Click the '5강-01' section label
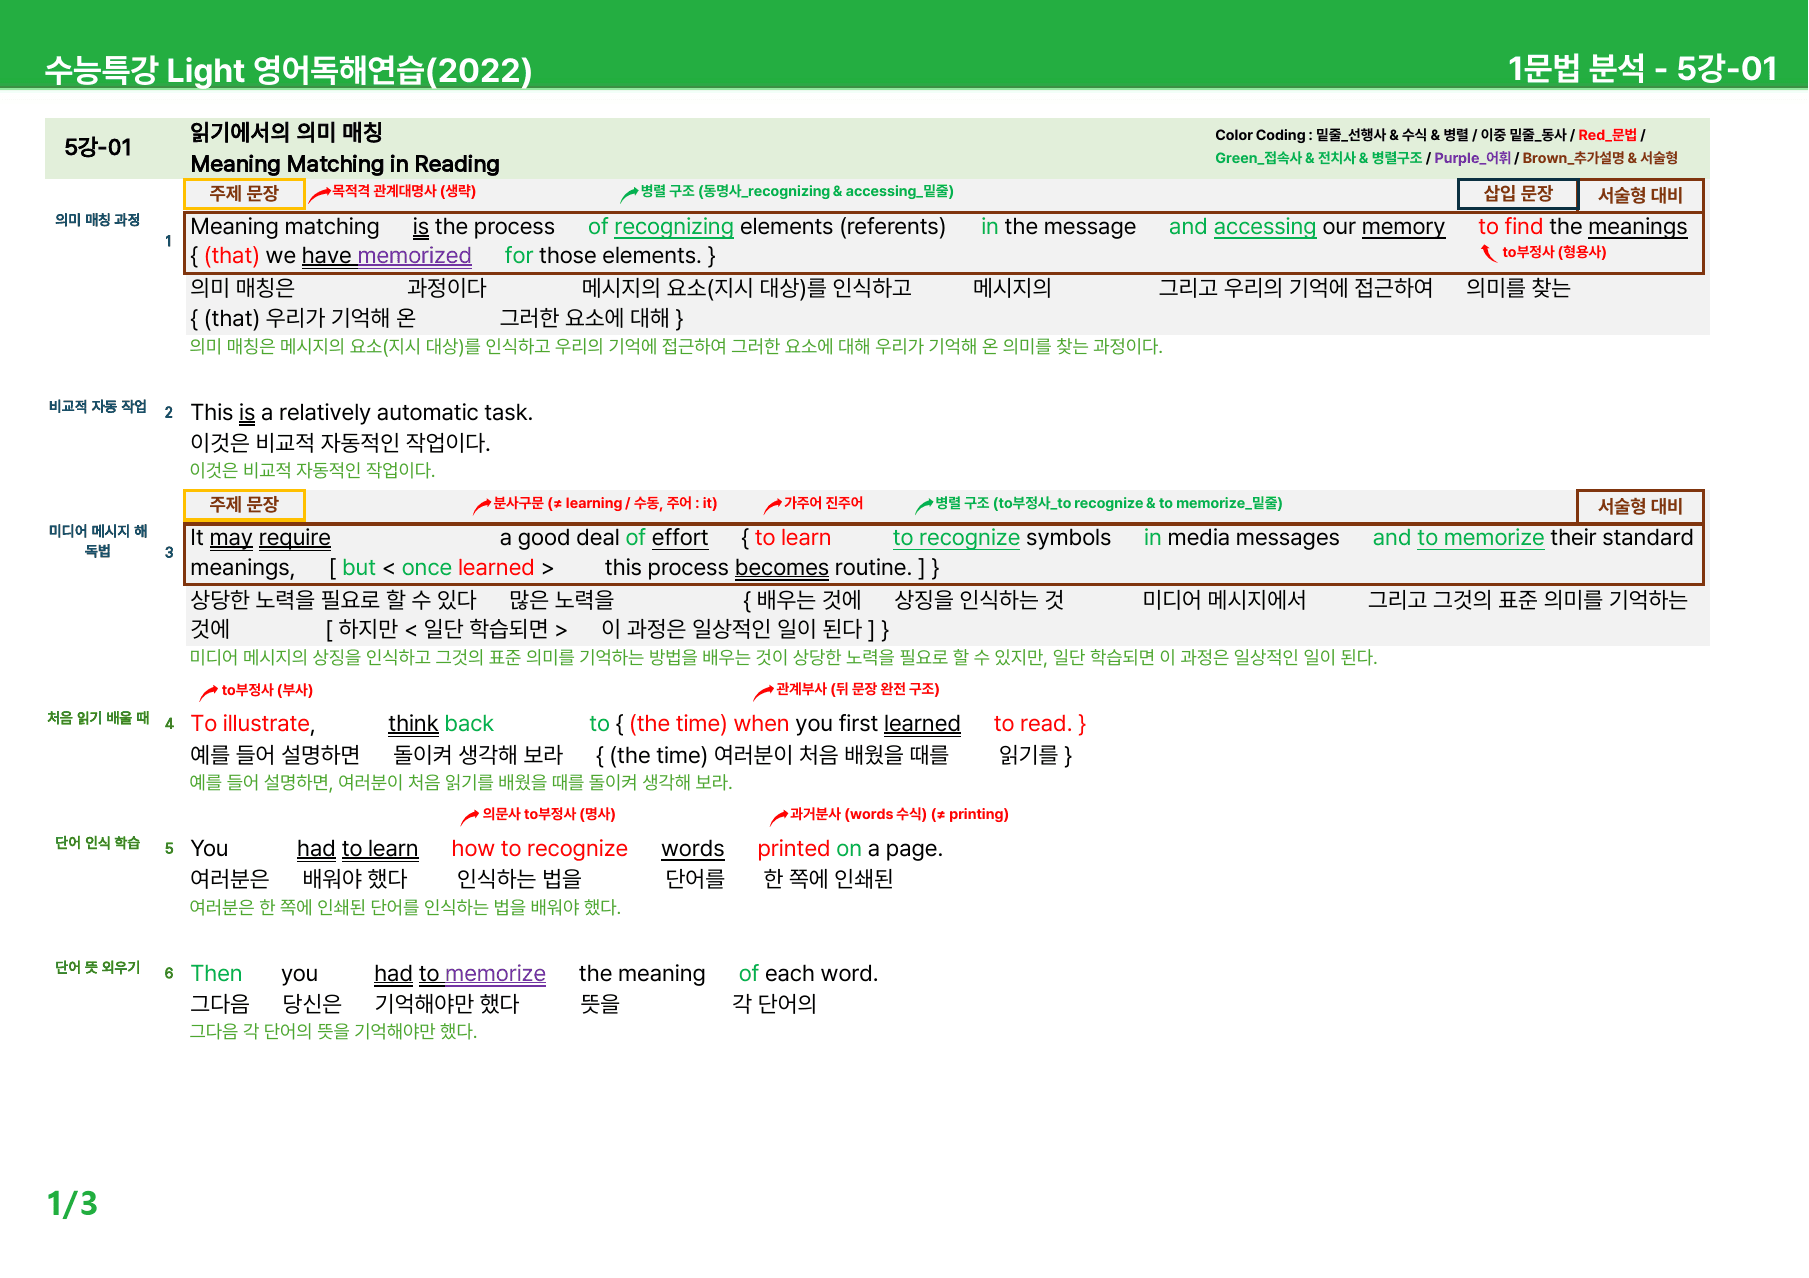The height and width of the screenshot is (1278, 1809). point(98,147)
